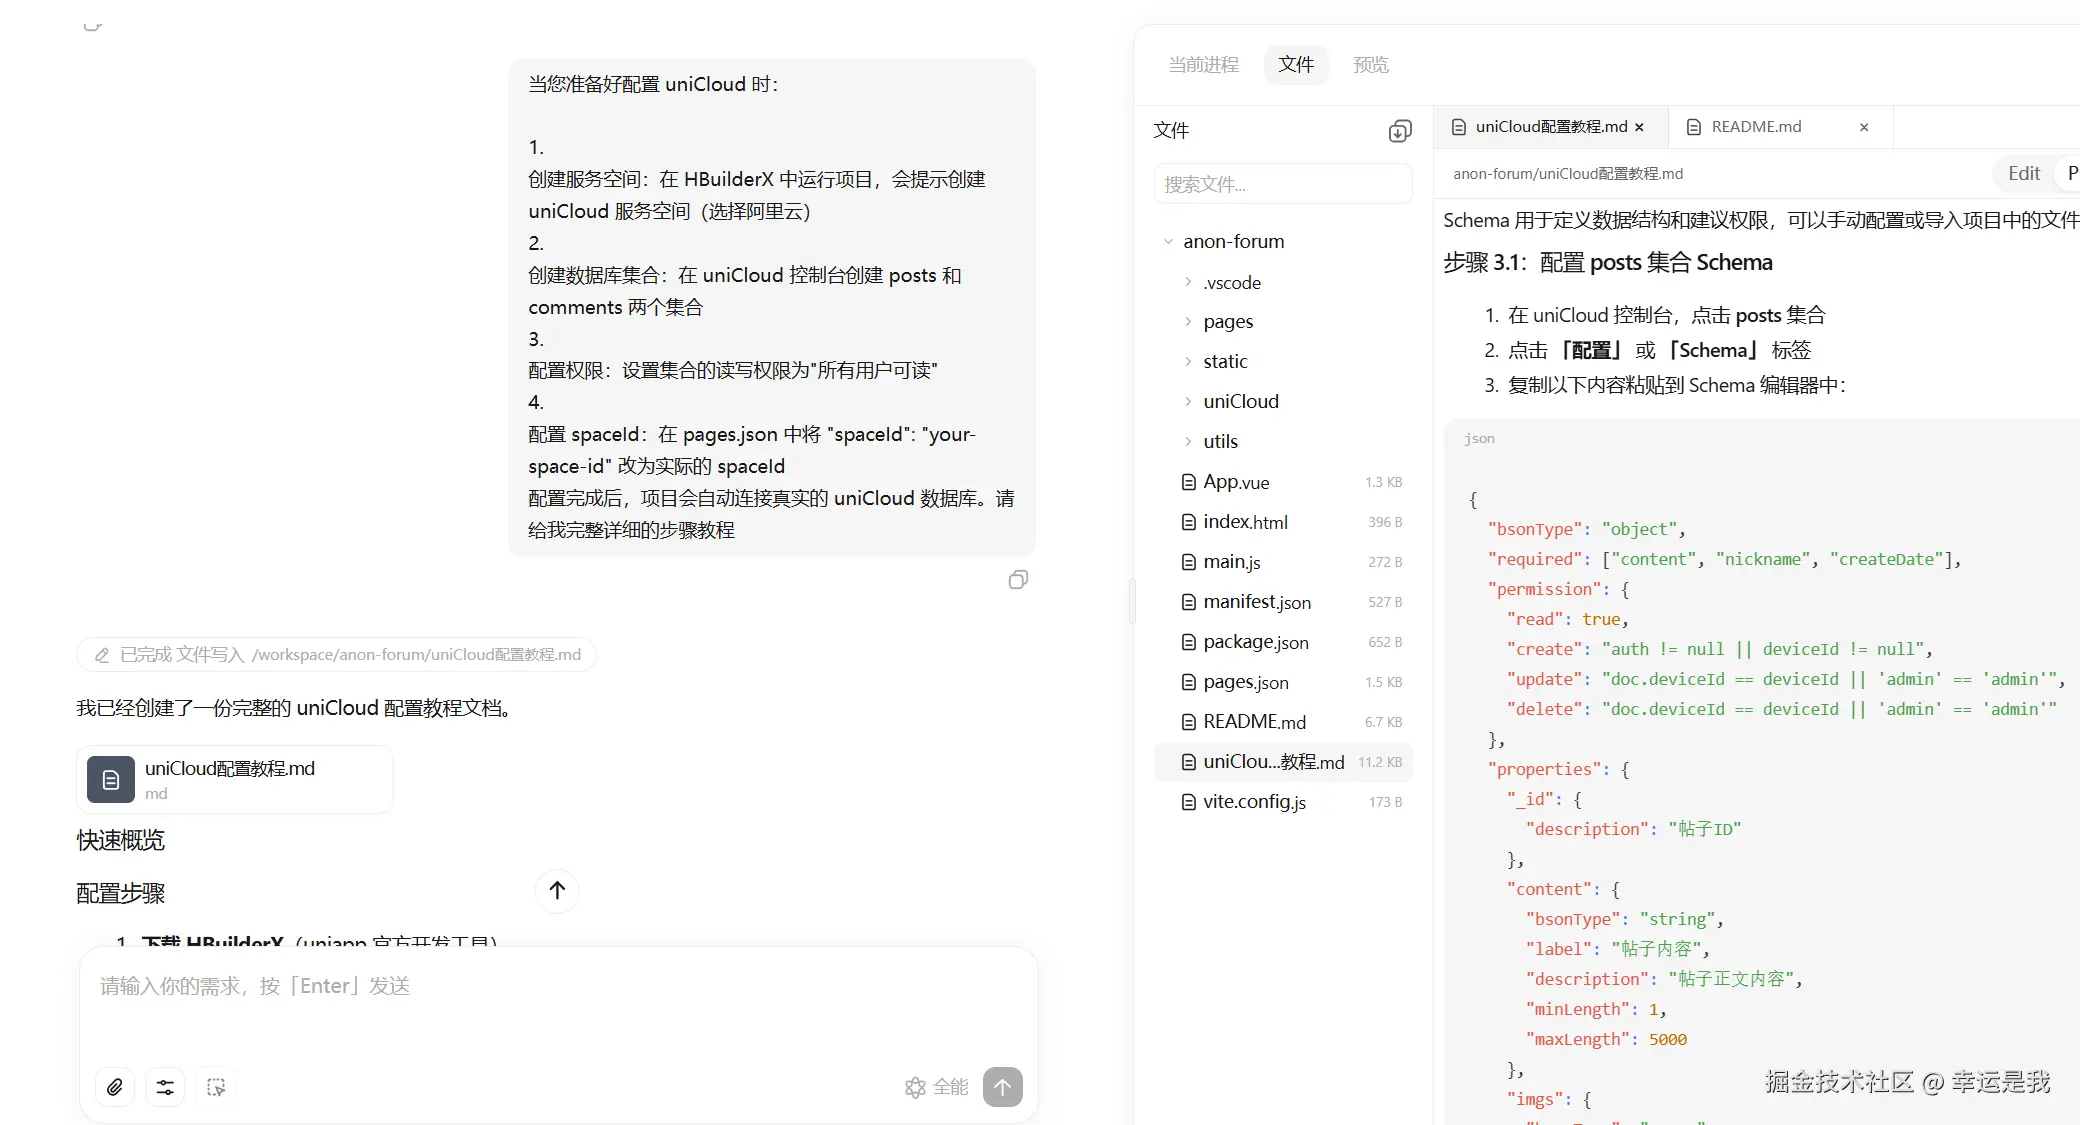This screenshot has height=1125, width=2080.
Task: Open uniCloud配置教程.md file card in chat
Action: [235, 779]
